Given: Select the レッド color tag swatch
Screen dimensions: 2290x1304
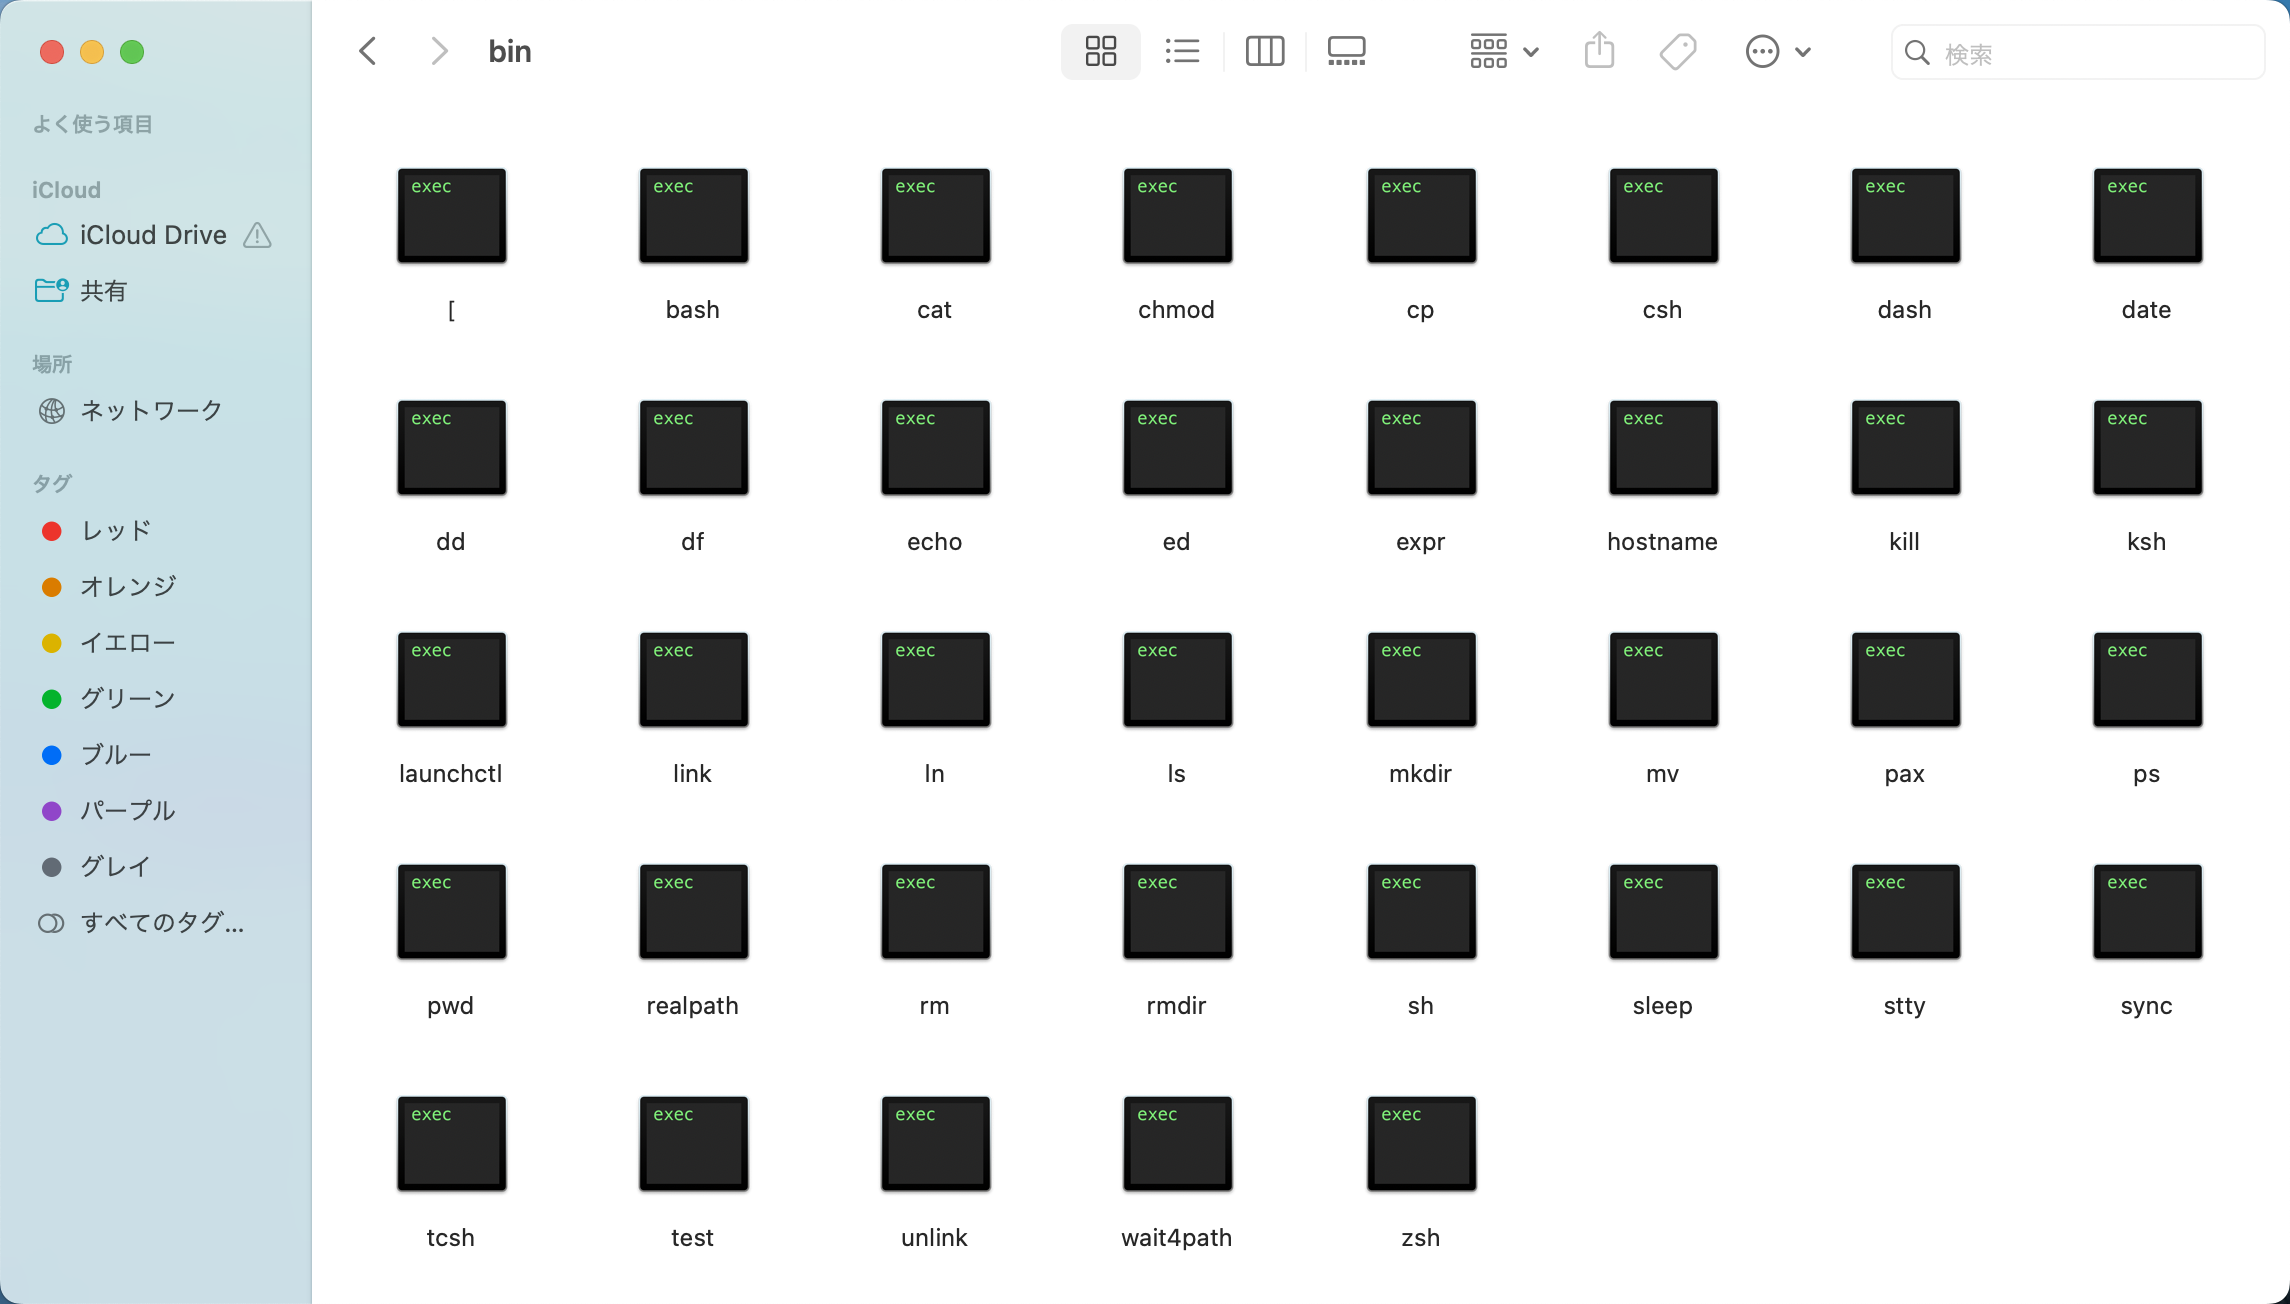Looking at the screenshot, I should tap(52, 530).
